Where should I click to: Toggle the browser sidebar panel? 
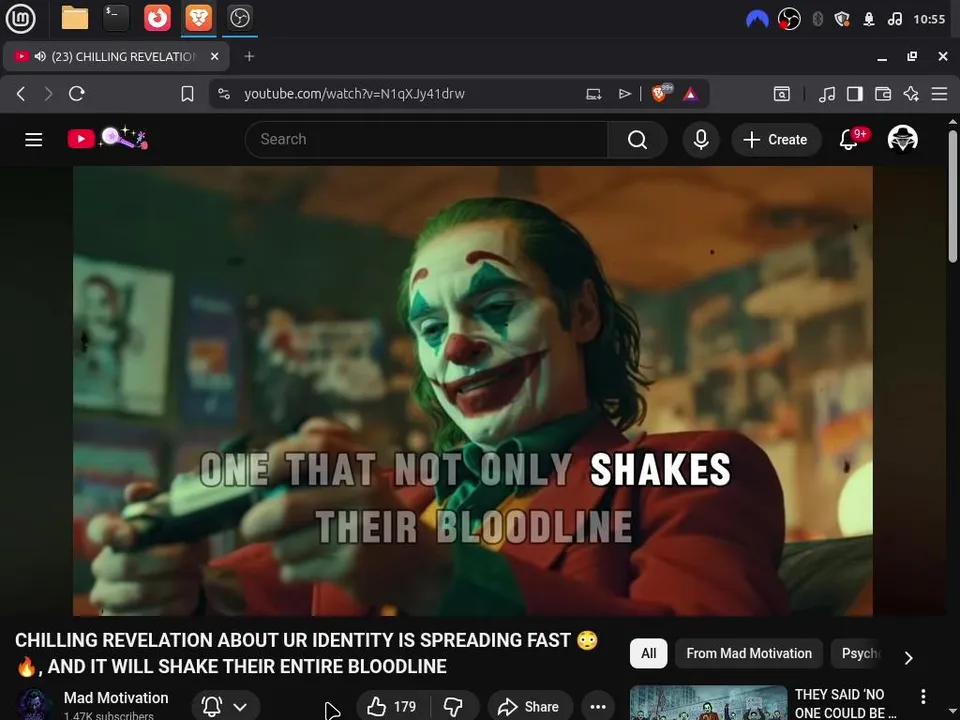[x=855, y=94]
